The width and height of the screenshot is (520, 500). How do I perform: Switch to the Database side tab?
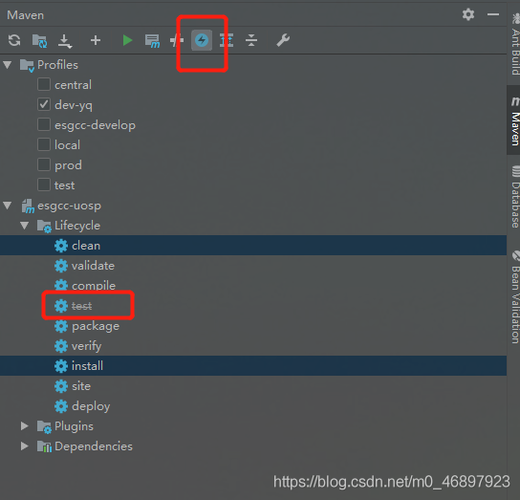(515, 197)
